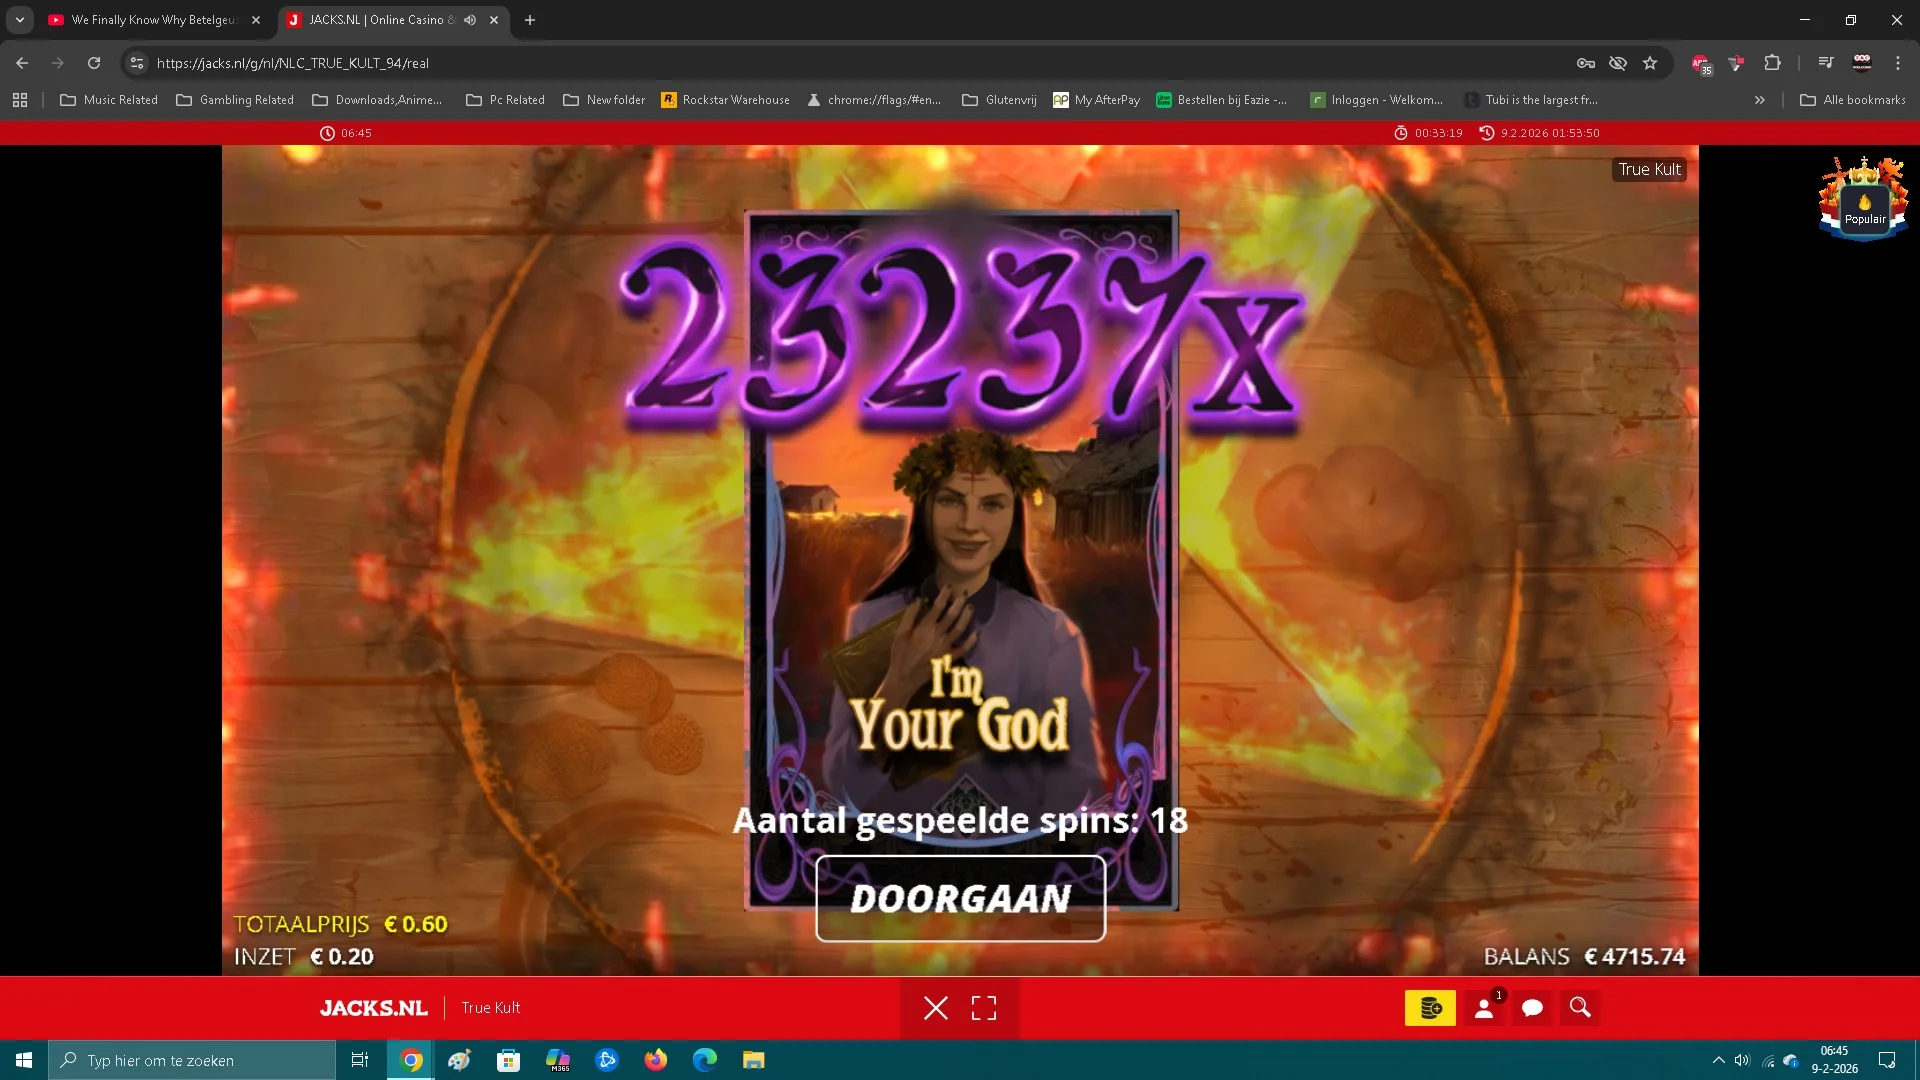Switch to the YouTube Betelgeuse tab
Screen dimensions: 1920x1080
tap(155, 20)
